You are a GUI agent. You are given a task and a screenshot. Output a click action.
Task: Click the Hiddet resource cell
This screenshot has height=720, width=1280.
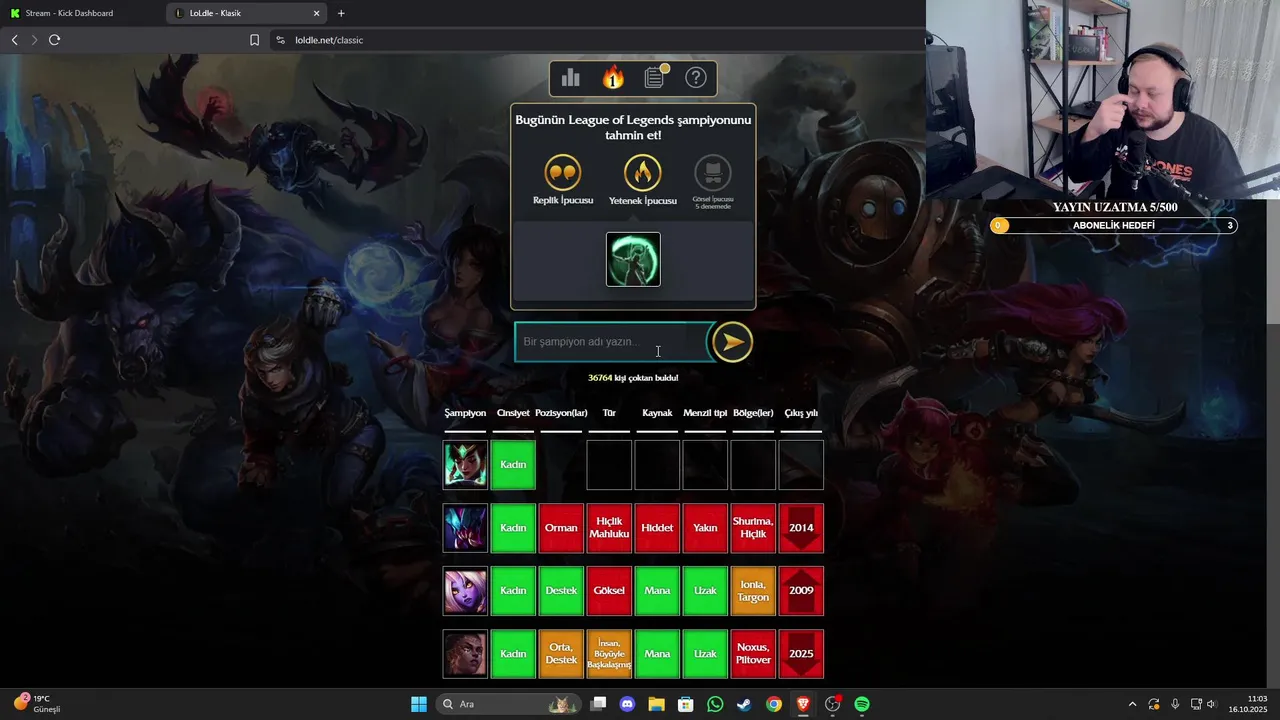click(x=657, y=528)
